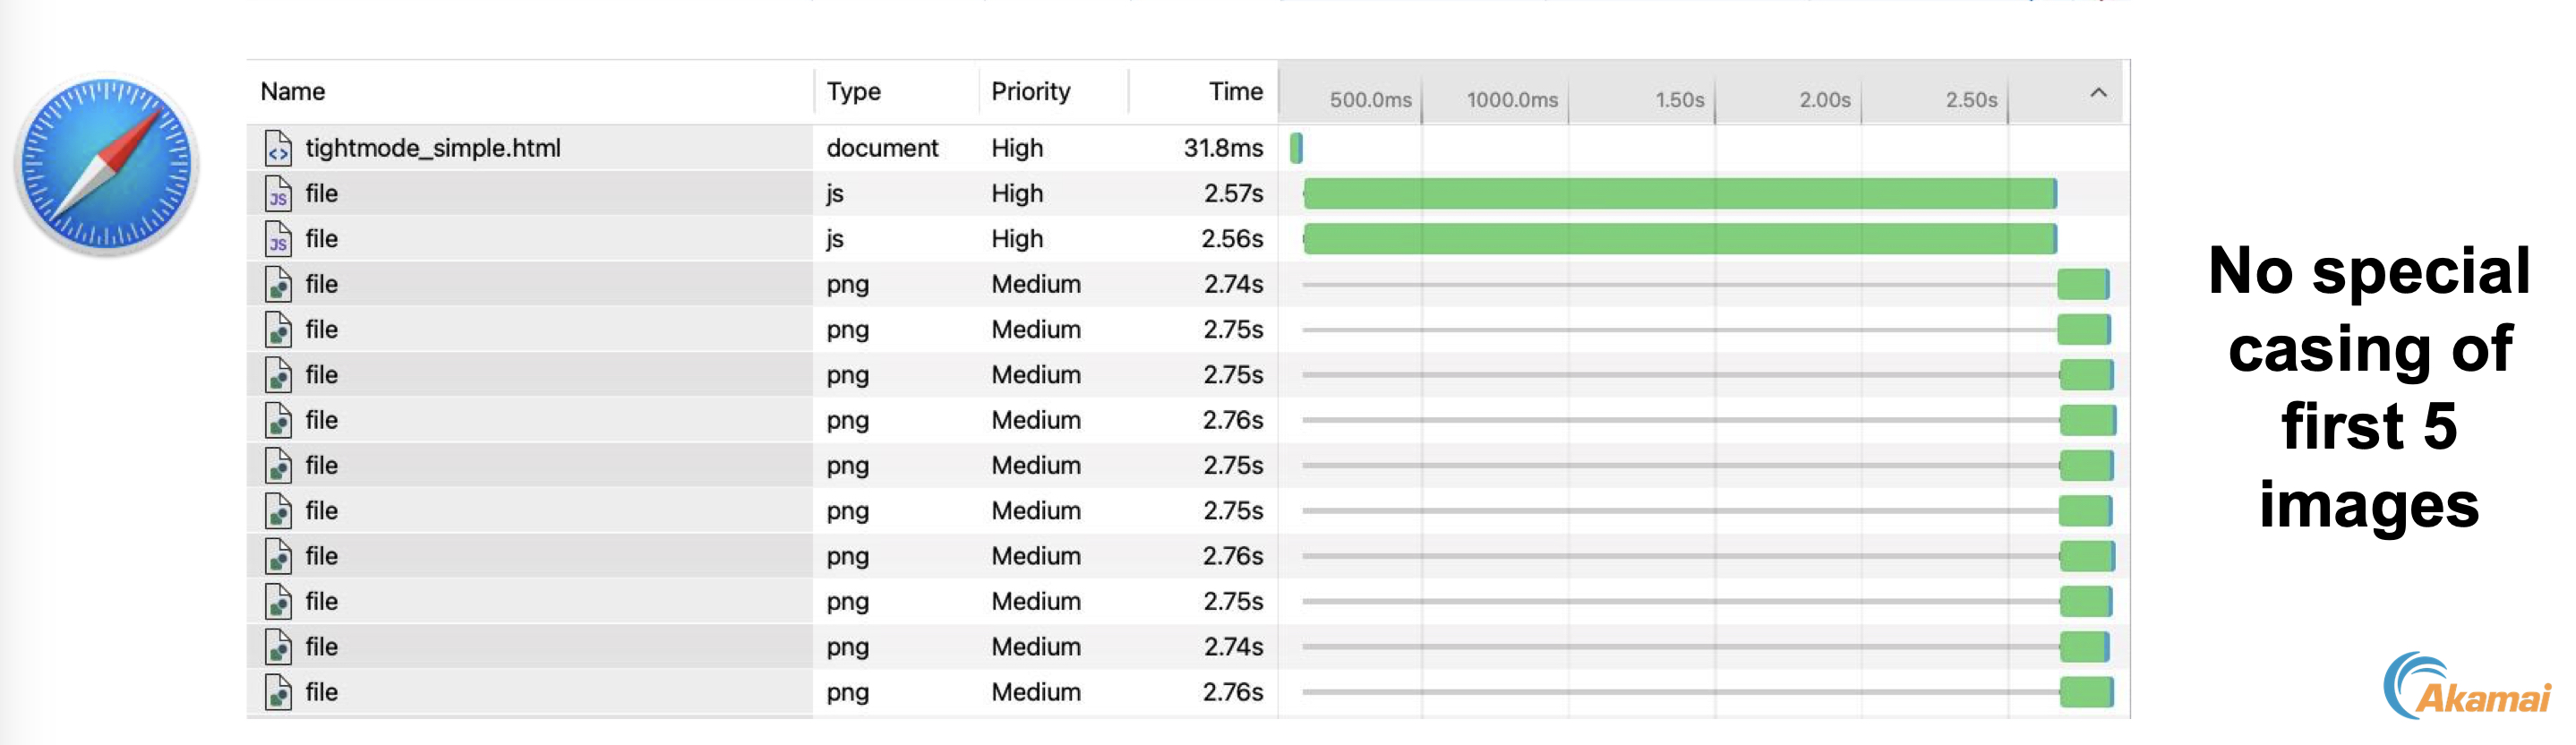This screenshot has width=2576, height=745.
Task: Click the 1000.0ms timeline marker
Action: [1511, 100]
